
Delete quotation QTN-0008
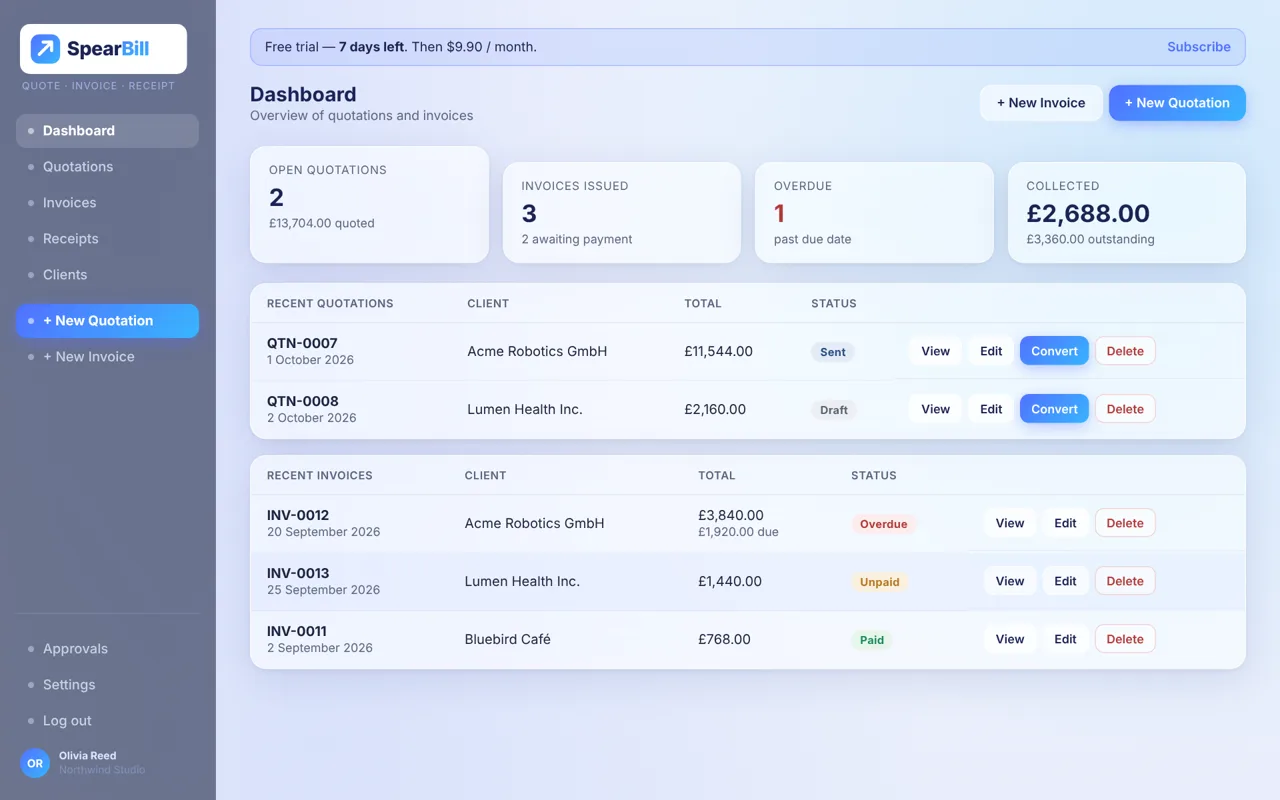tap(1125, 409)
